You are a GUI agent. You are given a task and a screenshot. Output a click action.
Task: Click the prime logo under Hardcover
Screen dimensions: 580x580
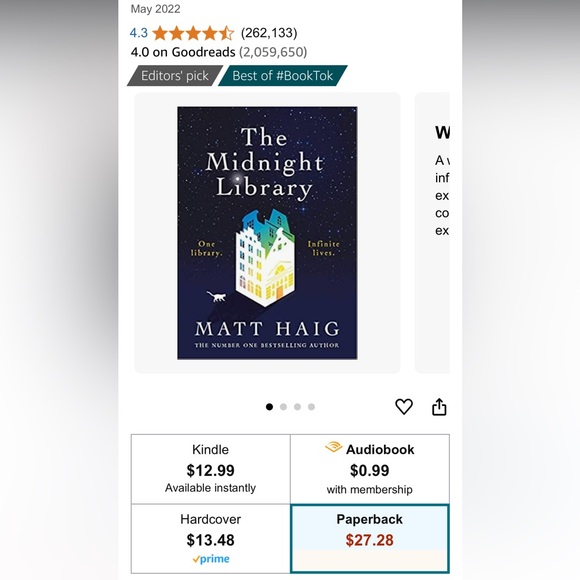[210, 559]
